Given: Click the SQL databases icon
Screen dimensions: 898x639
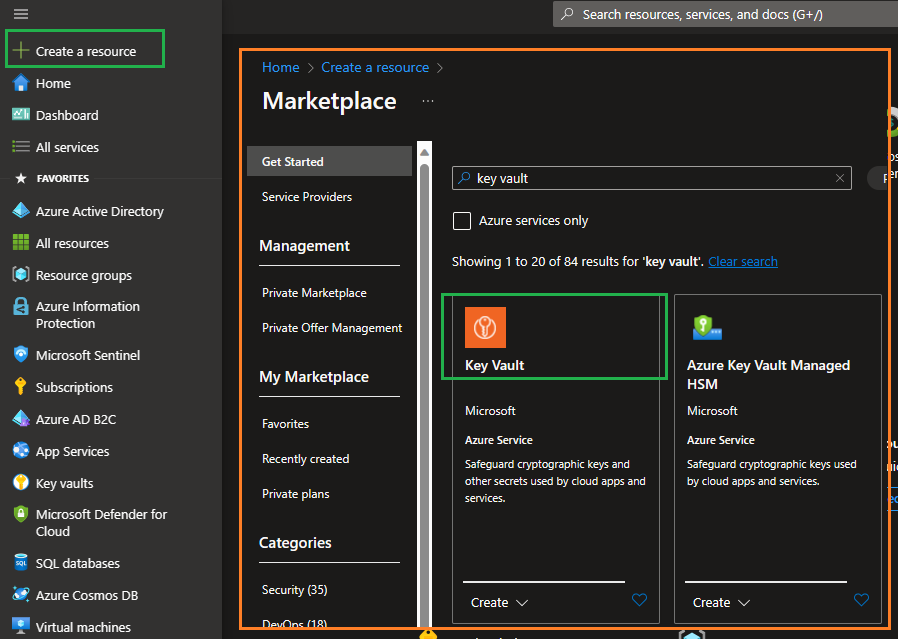Looking at the screenshot, I should coord(21,562).
